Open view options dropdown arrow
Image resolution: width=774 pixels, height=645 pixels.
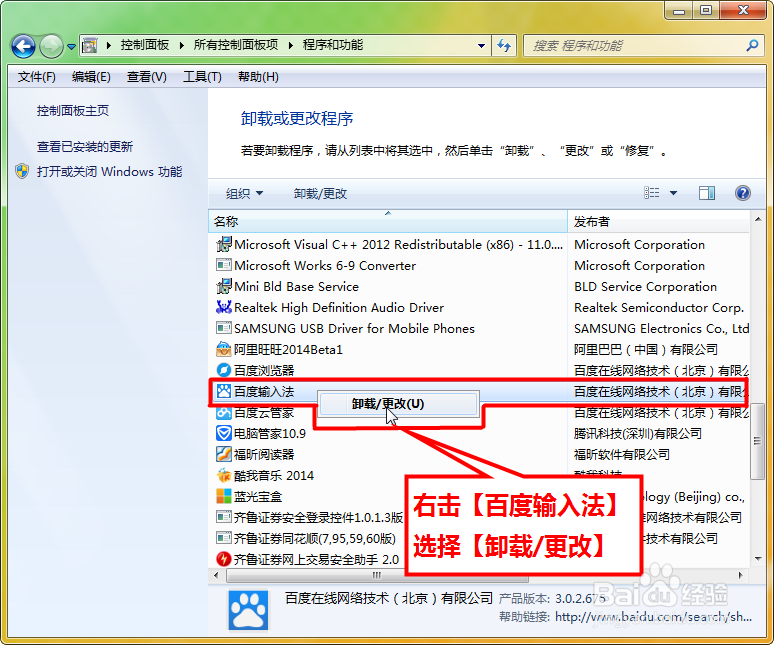point(673,193)
